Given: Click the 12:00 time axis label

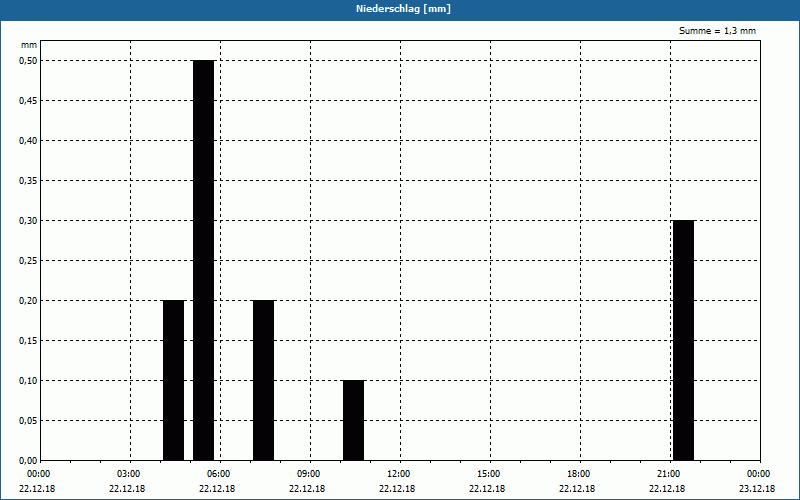Looking at the screenshot, I should coord(399,474).
